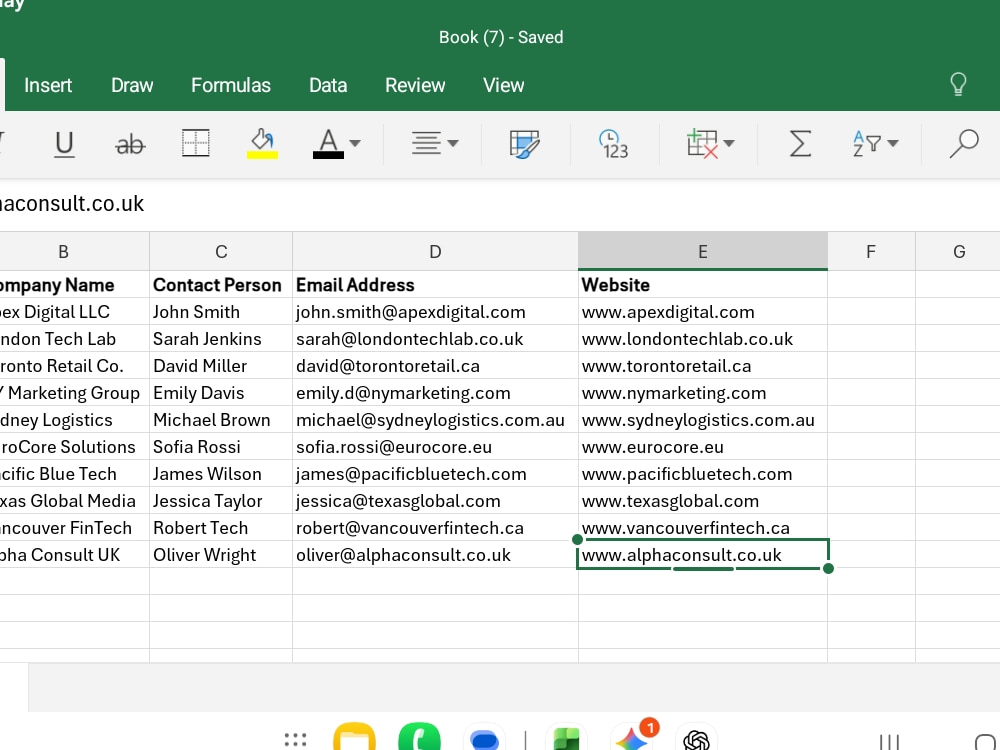Screen dimensions: 1000x750
Task: Open Tell Me lightbulb
Action: coord(958,84)
